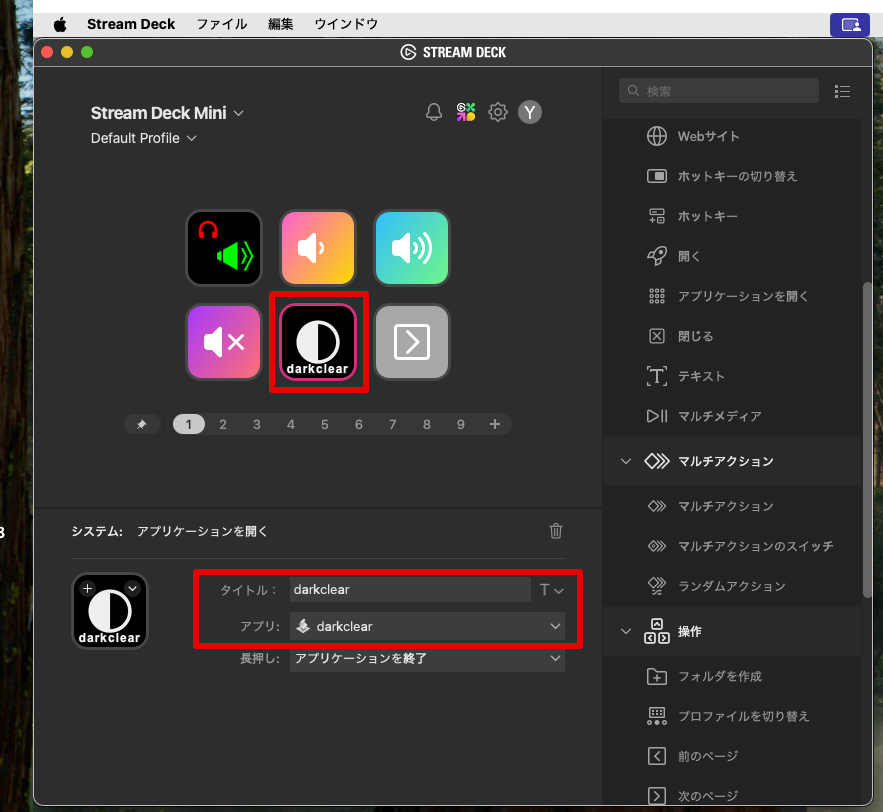Open preferences gear icon
This screenshot has height=812, width=883.
click(498, 112)
